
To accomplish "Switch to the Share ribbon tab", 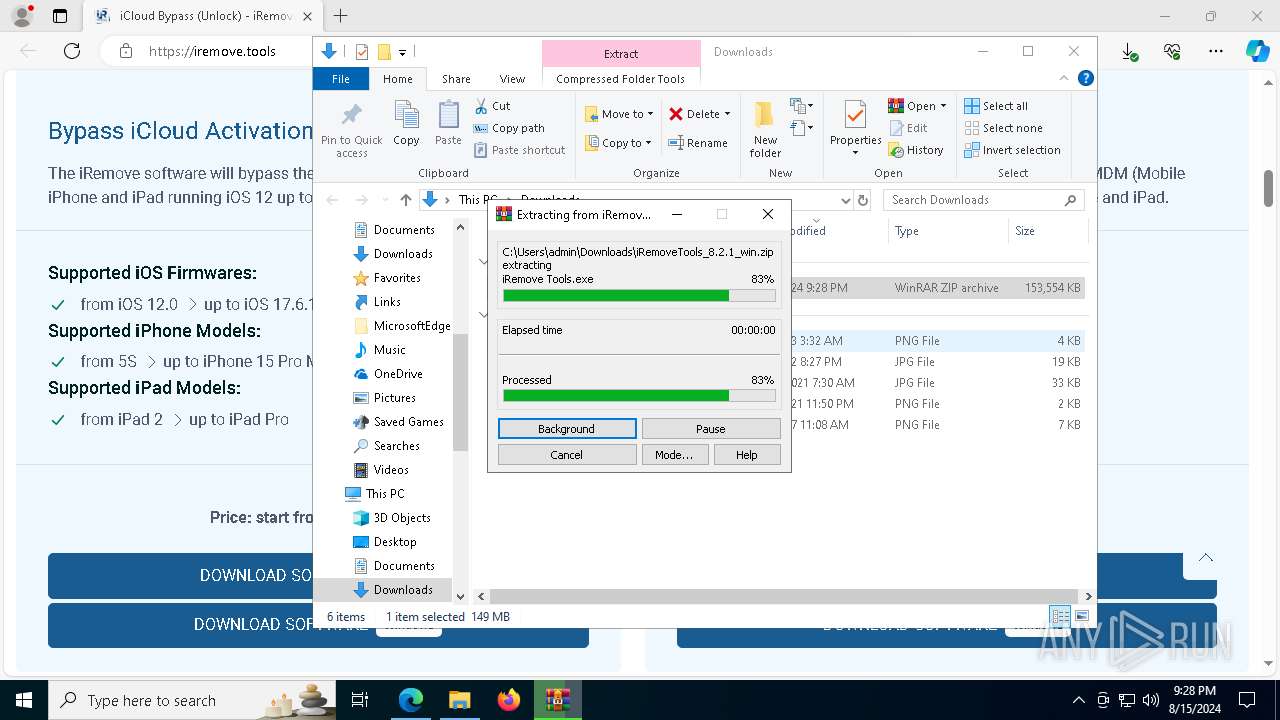I will pos(456,79).
